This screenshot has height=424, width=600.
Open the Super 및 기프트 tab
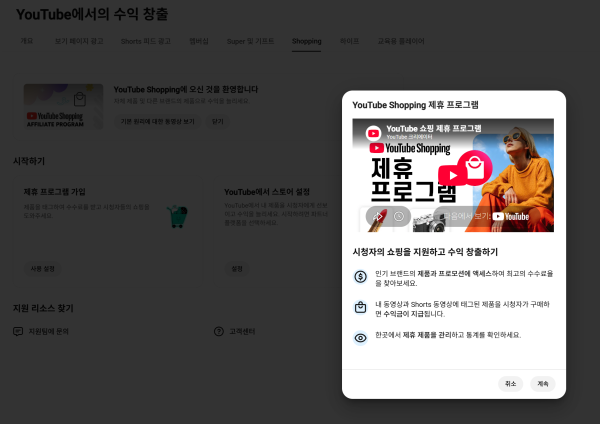(x=250, y=41)
